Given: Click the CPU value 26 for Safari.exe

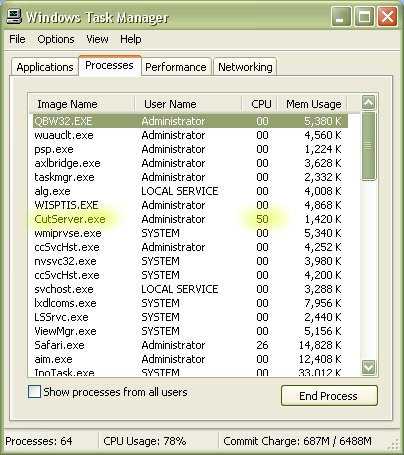Looking at the screenshot, I should pos(262,345).
